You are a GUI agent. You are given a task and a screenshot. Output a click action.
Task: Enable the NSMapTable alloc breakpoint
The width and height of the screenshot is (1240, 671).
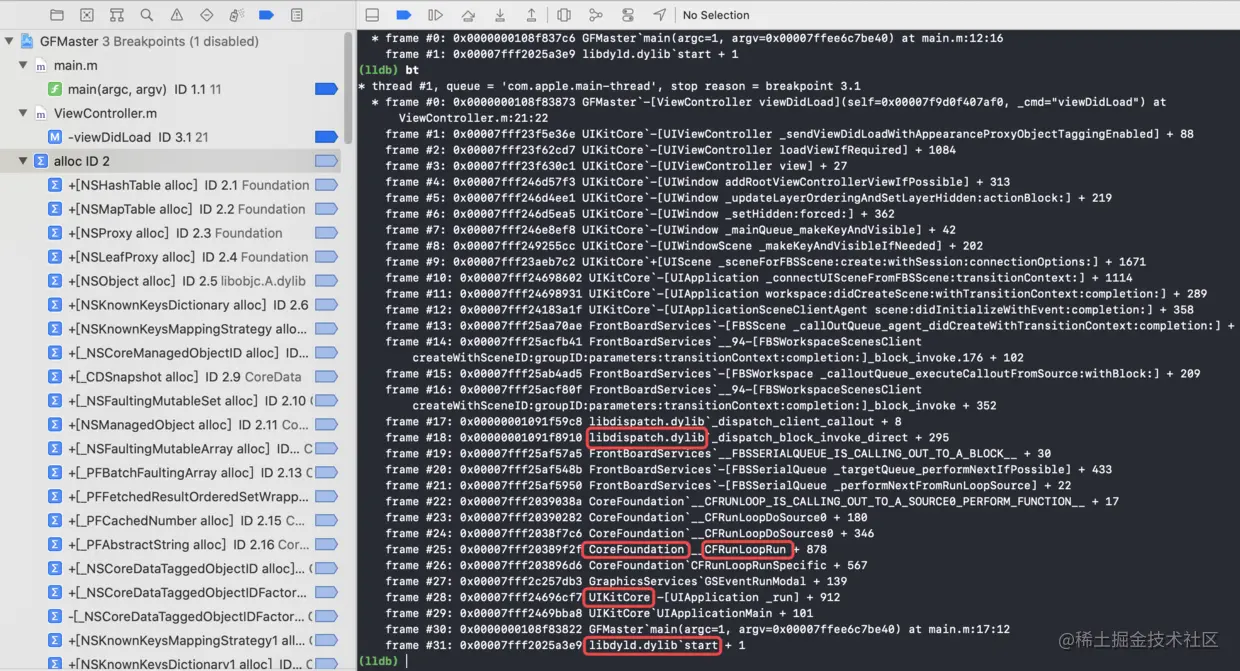[x=326, y=209]
